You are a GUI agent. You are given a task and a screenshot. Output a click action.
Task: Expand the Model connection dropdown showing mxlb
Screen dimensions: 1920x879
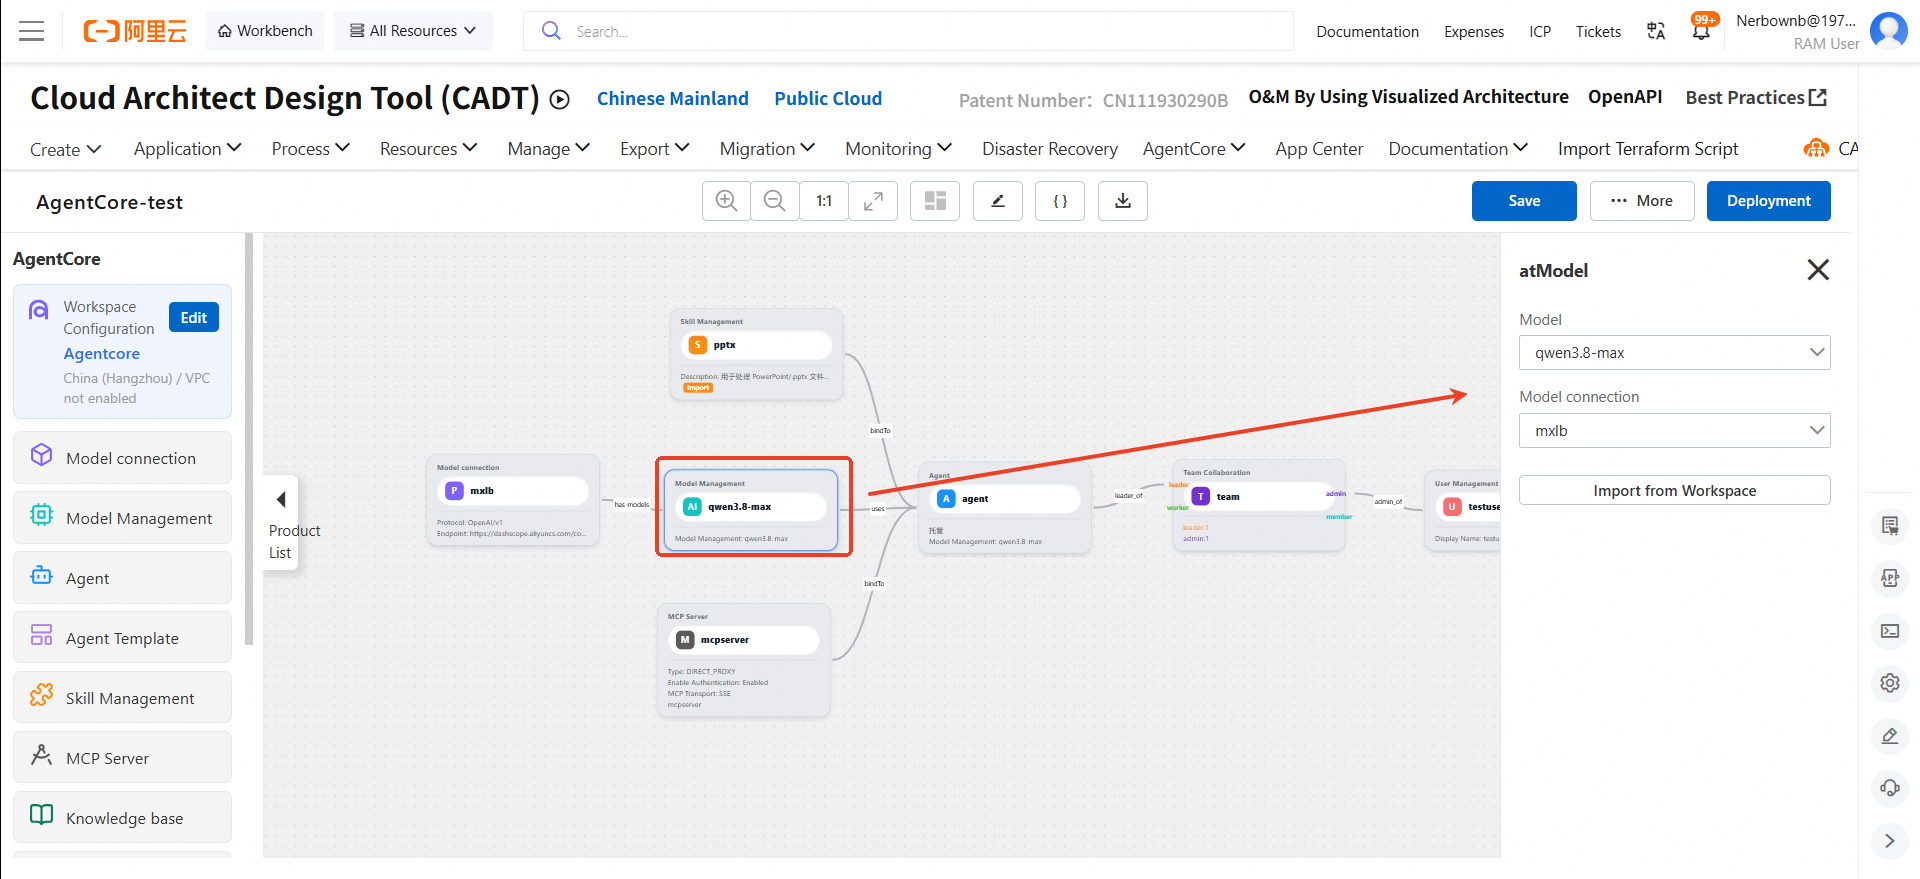click(1675, 430)
